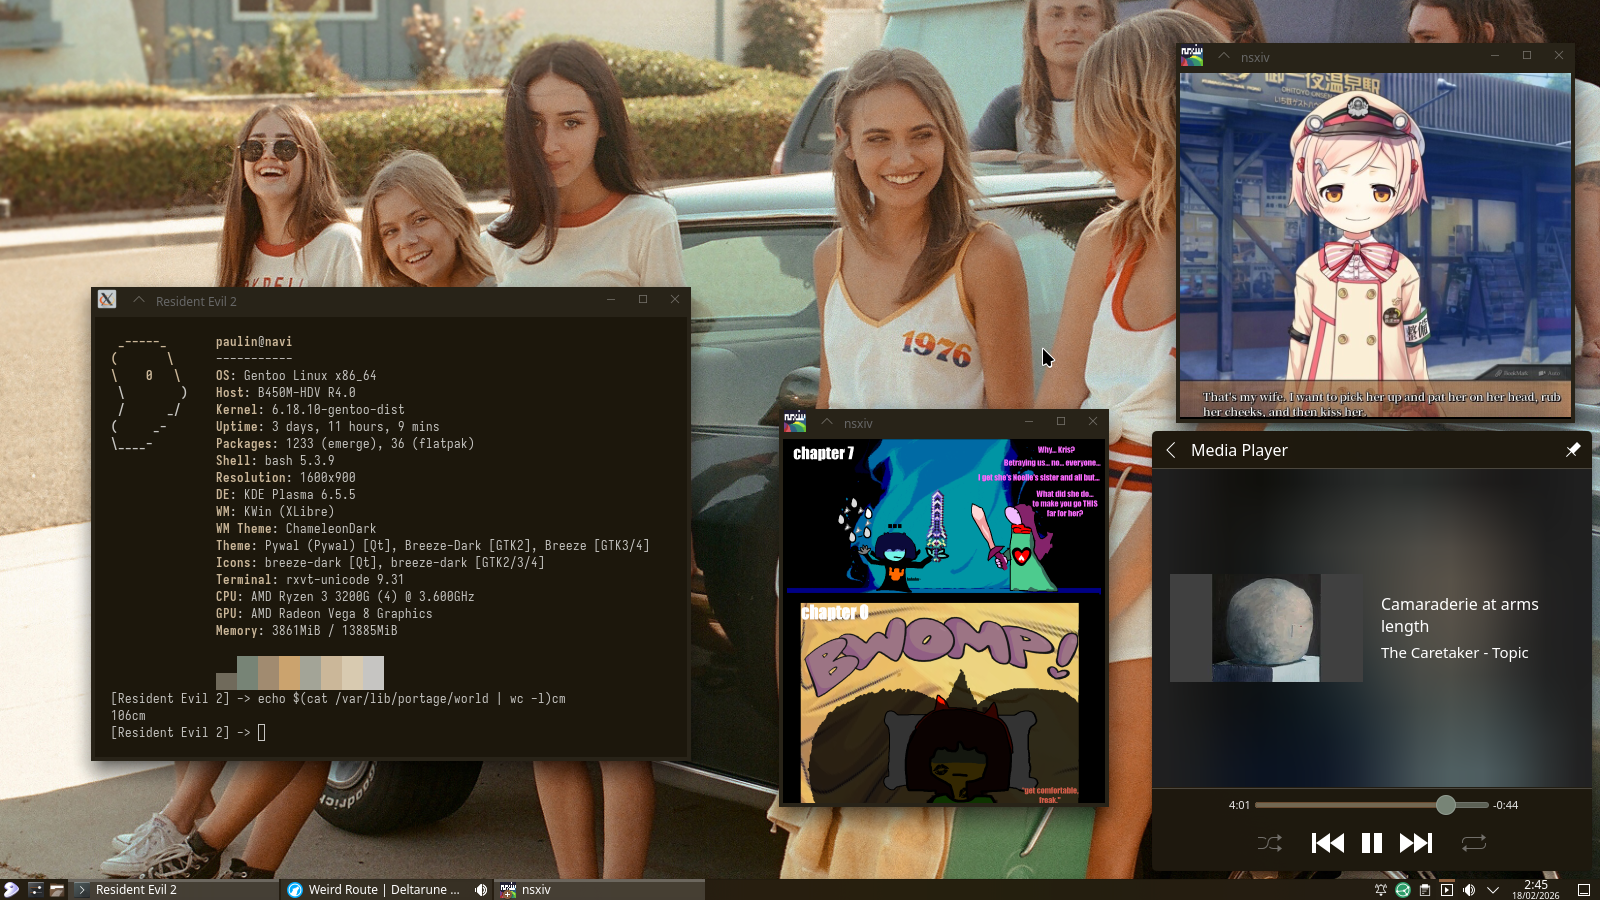Open the application launcher in the taskbar
1600x900 pixels.
[x=11, y=889]
